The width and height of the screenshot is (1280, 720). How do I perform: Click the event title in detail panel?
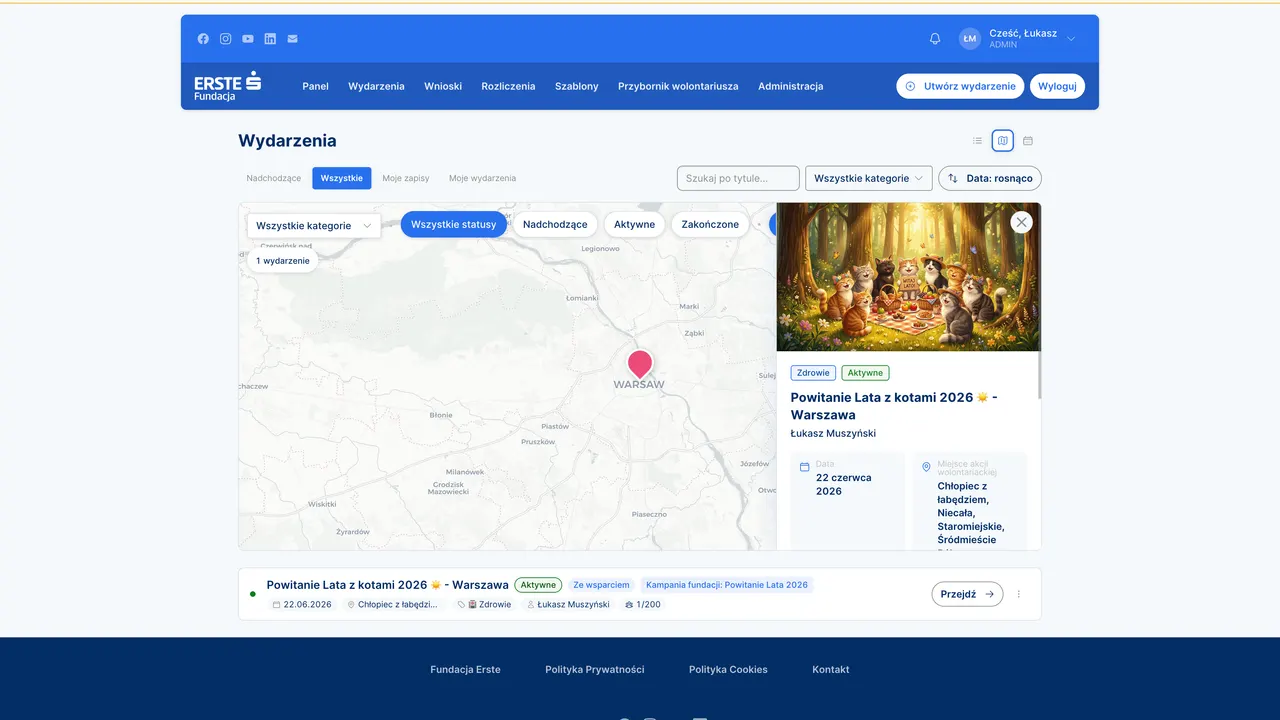pos(894,405)
